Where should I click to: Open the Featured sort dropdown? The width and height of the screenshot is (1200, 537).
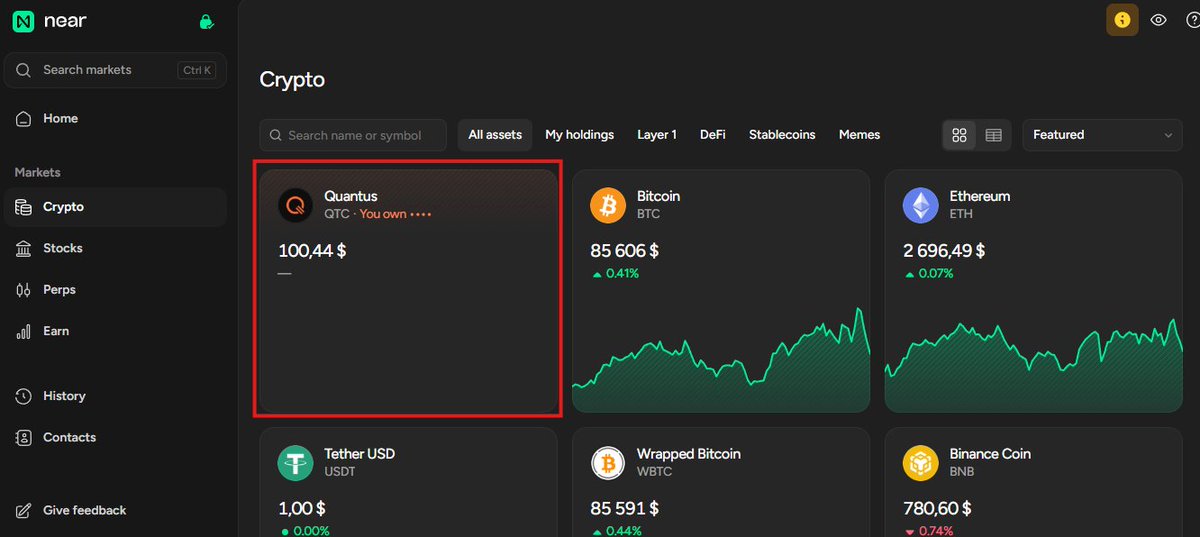pos(1102,135)
